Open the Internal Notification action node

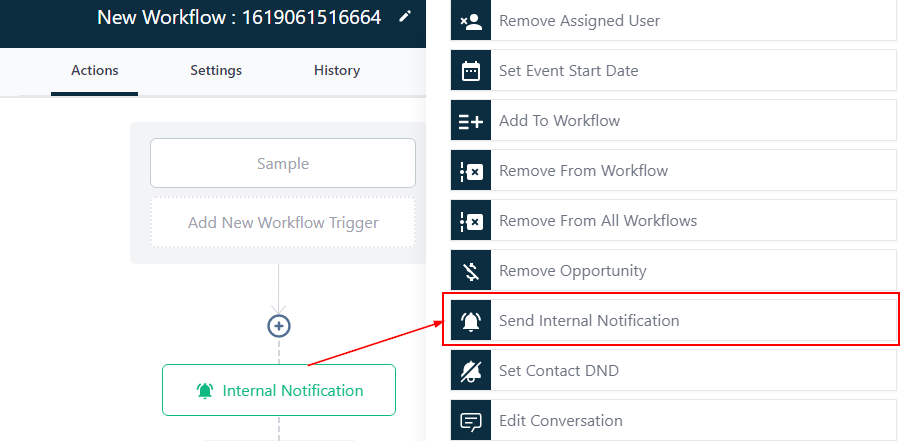(x=279, y=390)
